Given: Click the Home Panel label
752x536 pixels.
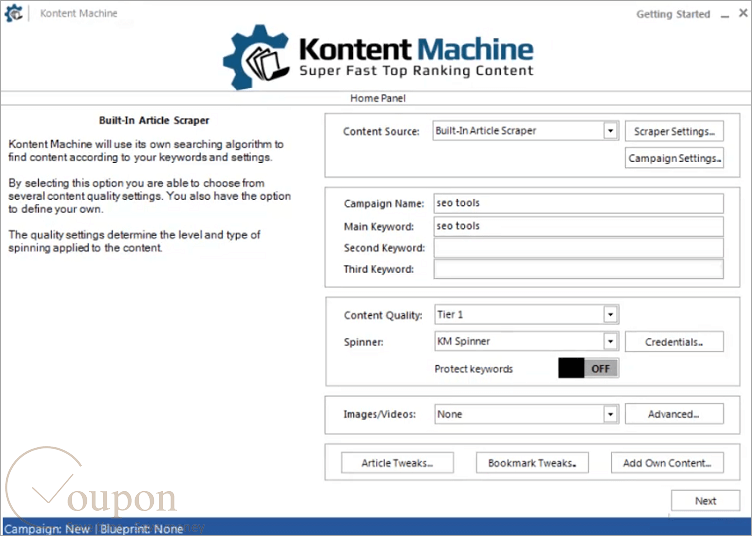Looking at the screenshot, I should [377, 98].
